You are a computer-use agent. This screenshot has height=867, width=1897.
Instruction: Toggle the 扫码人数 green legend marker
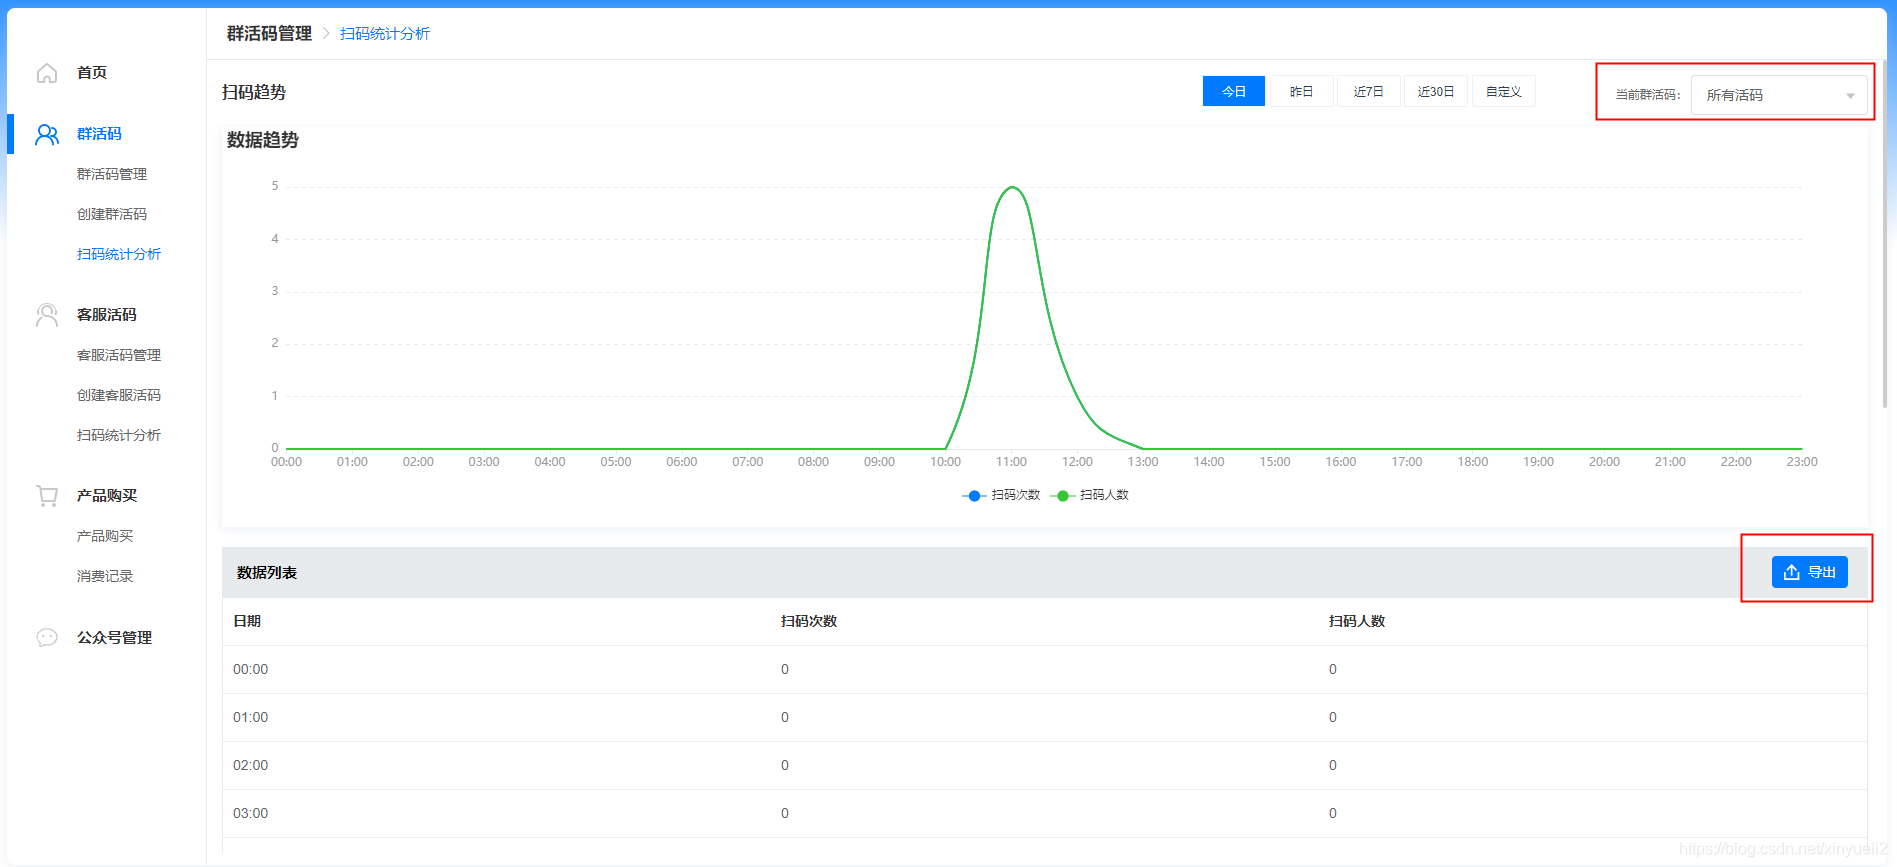coord(1062,496)
